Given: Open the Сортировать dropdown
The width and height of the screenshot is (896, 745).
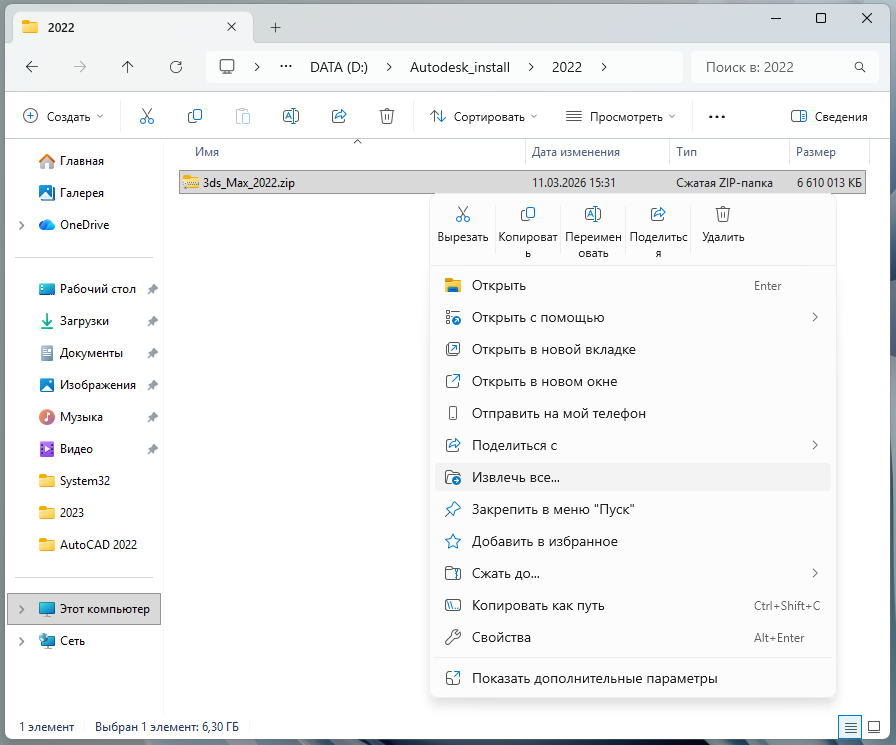Looking at the screenshot, I should coord(483,117).
